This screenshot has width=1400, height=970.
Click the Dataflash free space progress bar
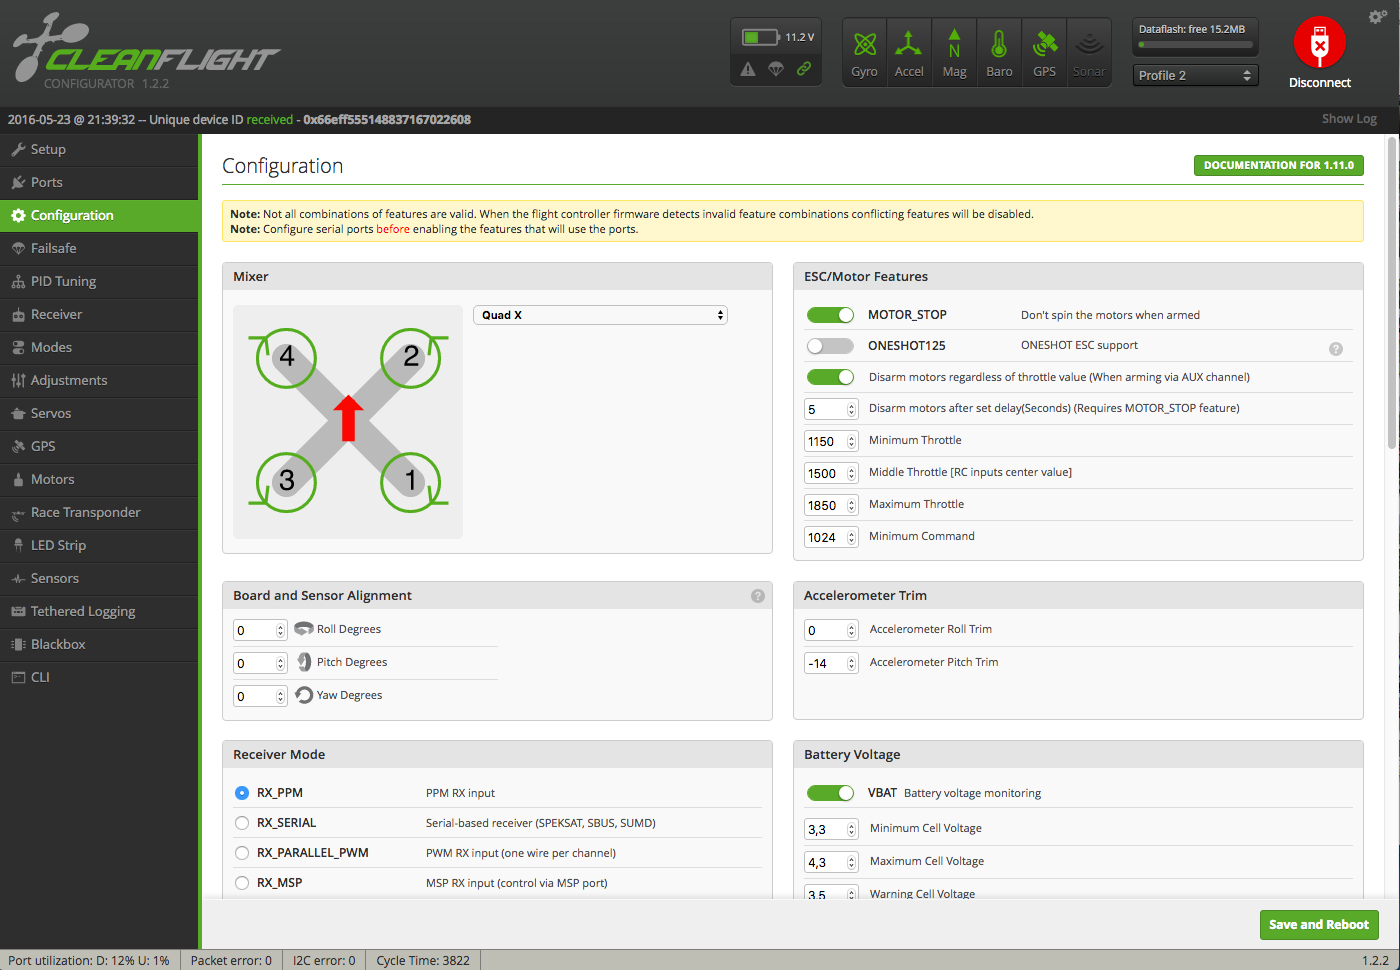click(1195, 45)
